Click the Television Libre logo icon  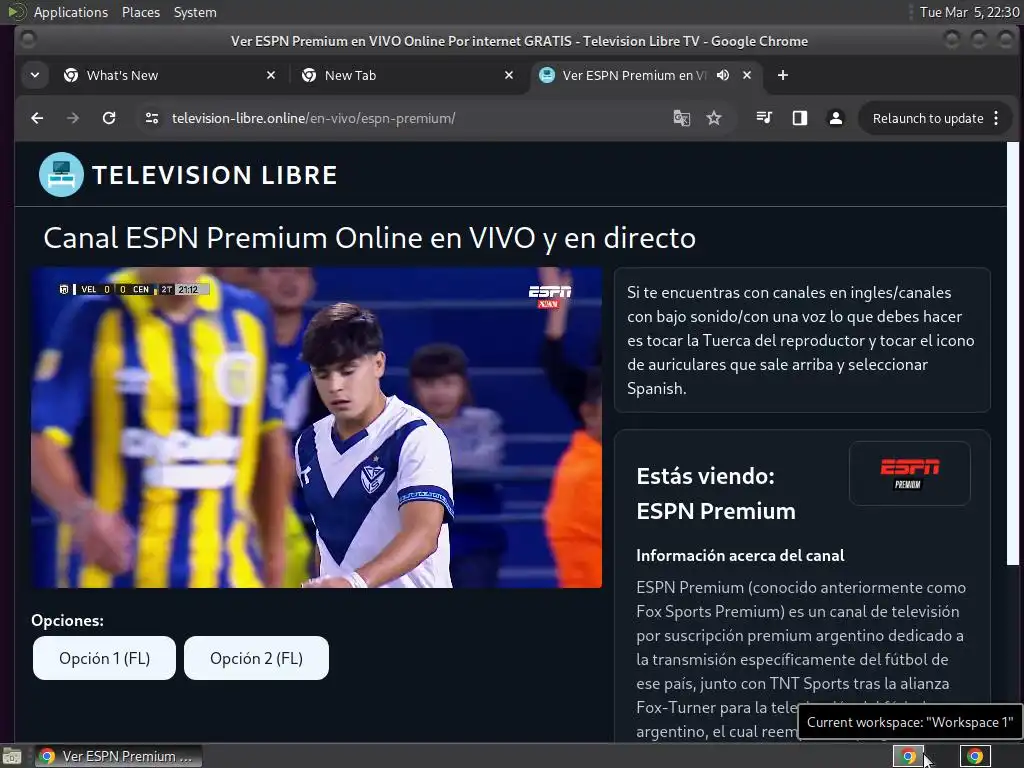tap(61, 174)
